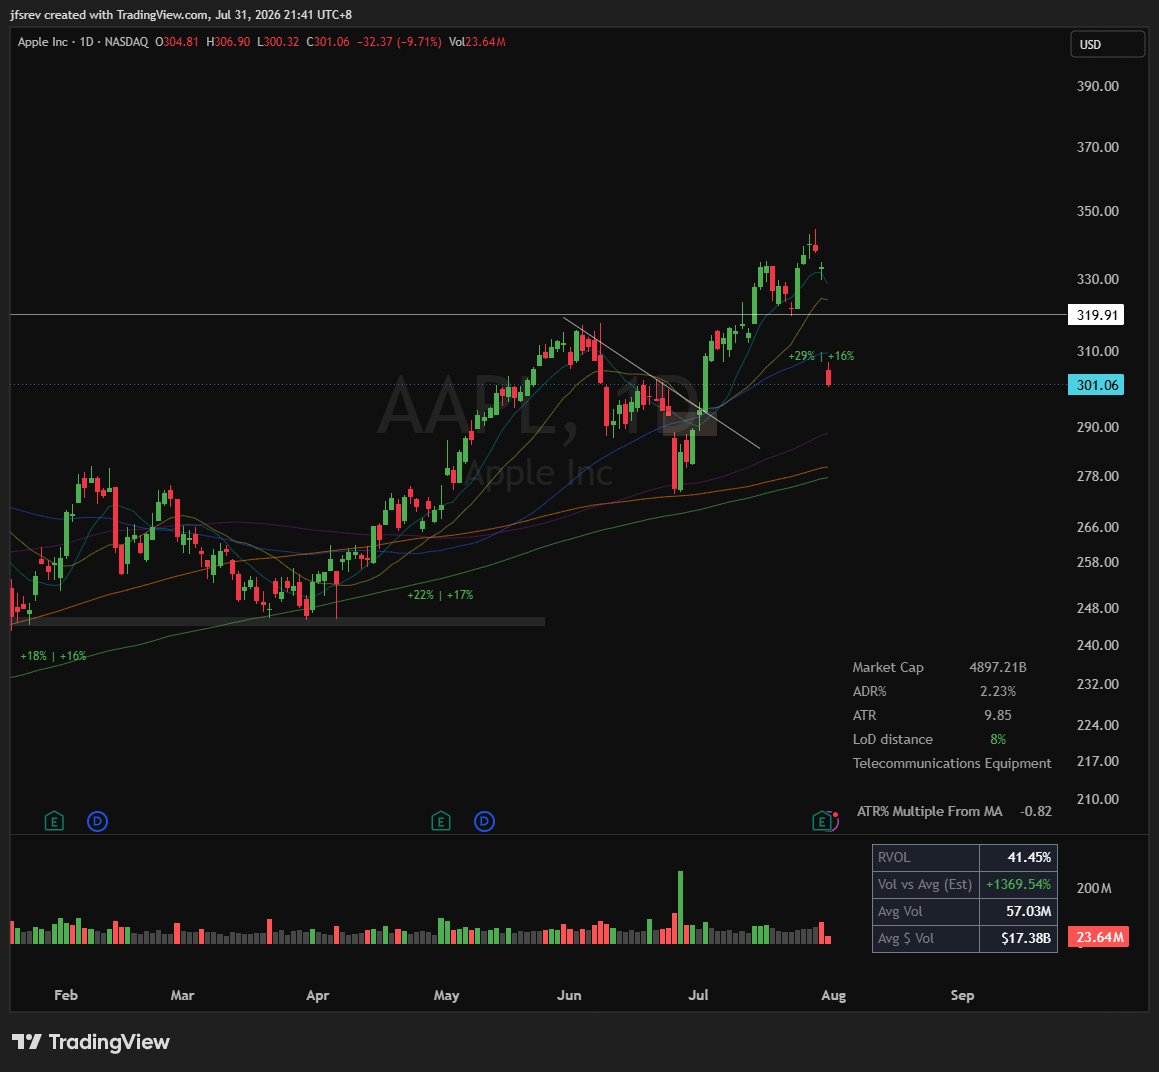
Task: Click the Aug label on time axis
Action: point(834,995)
